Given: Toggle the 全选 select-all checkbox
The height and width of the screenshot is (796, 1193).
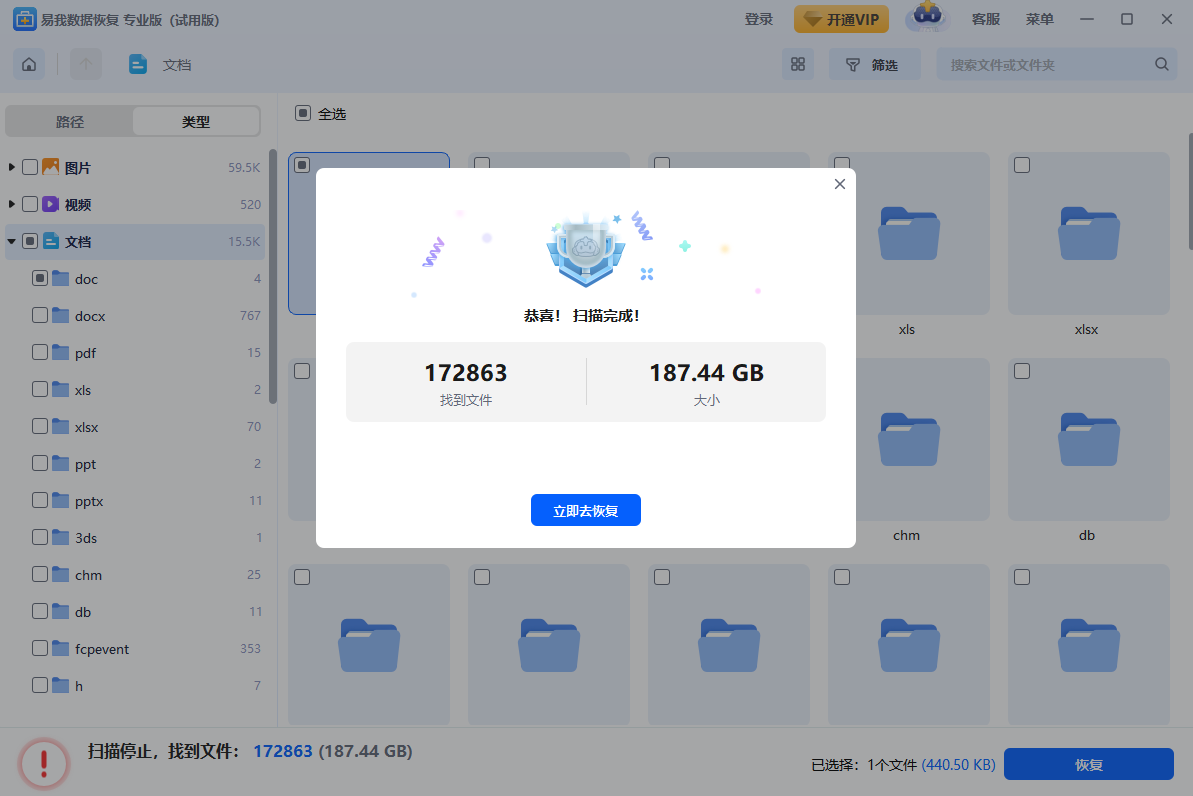Looking at the screenshot, I should click(x=303, y=114).
